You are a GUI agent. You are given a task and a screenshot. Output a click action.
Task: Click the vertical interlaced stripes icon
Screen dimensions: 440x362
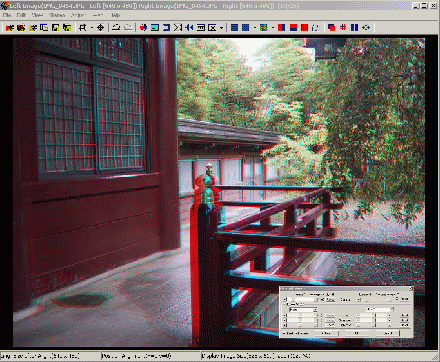(x=304, y=27)
